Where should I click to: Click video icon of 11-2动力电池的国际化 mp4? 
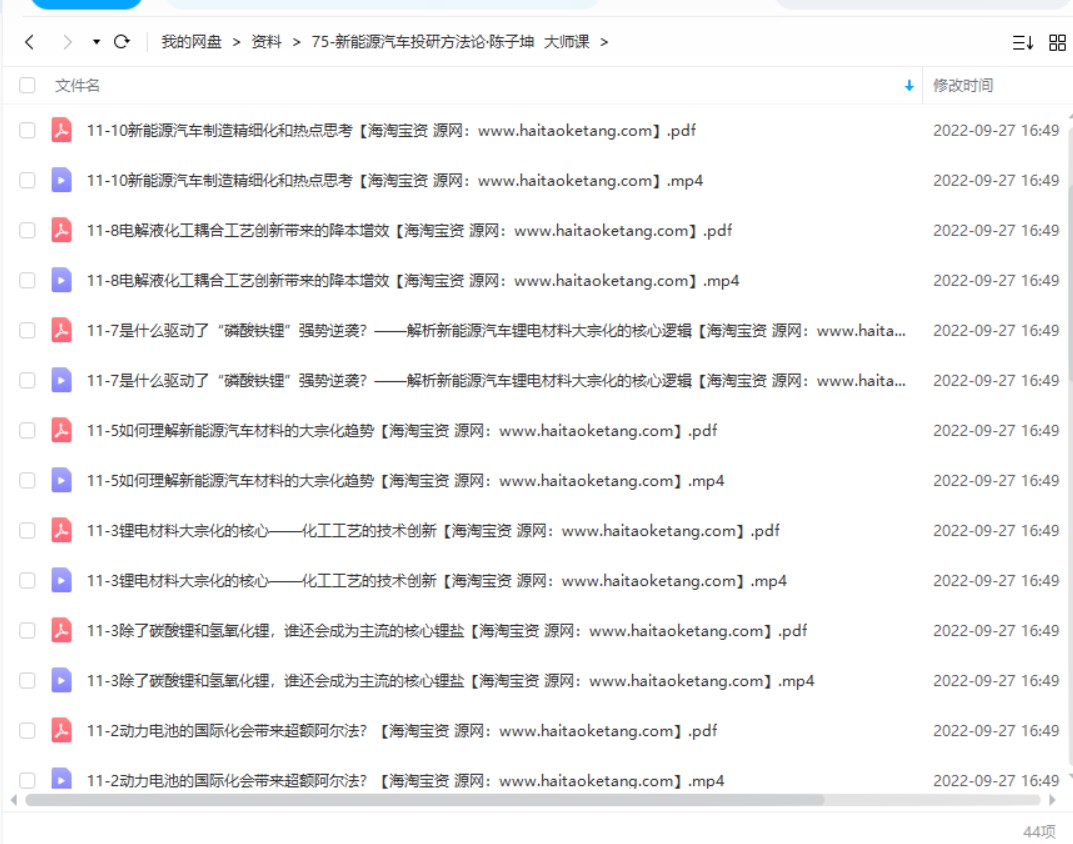click(x=62, y=779)
